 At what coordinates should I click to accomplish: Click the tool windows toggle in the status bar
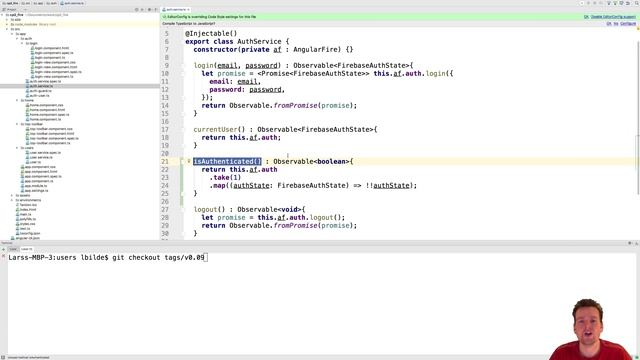coord(3,358)
